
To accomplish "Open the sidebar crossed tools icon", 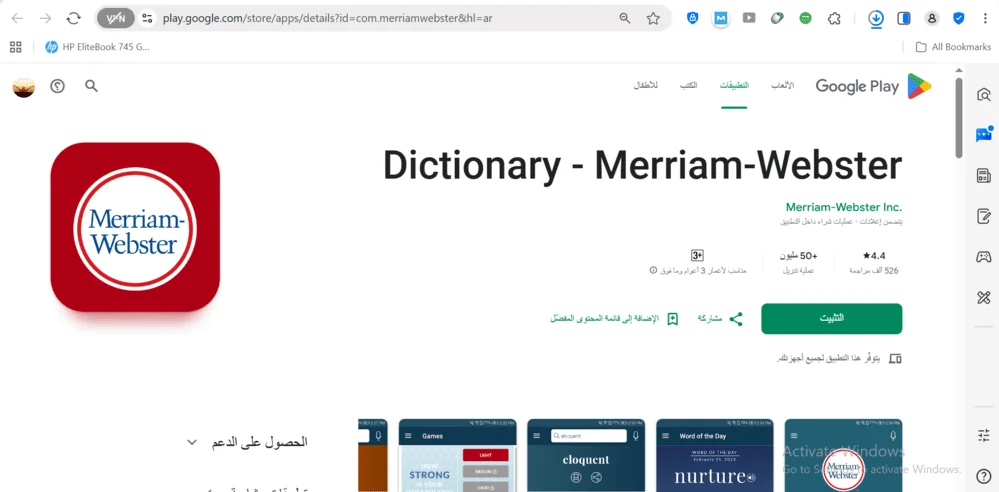I will pos(984,297).
